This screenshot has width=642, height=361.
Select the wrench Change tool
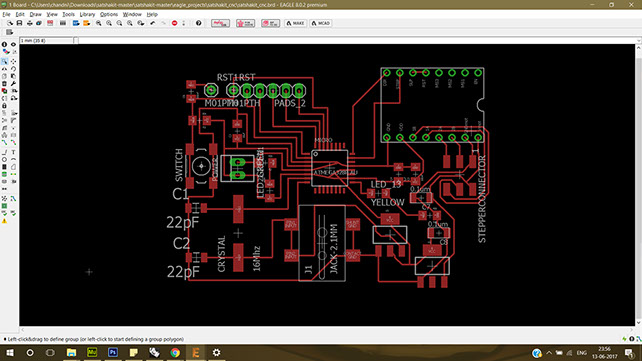[14, 83]
